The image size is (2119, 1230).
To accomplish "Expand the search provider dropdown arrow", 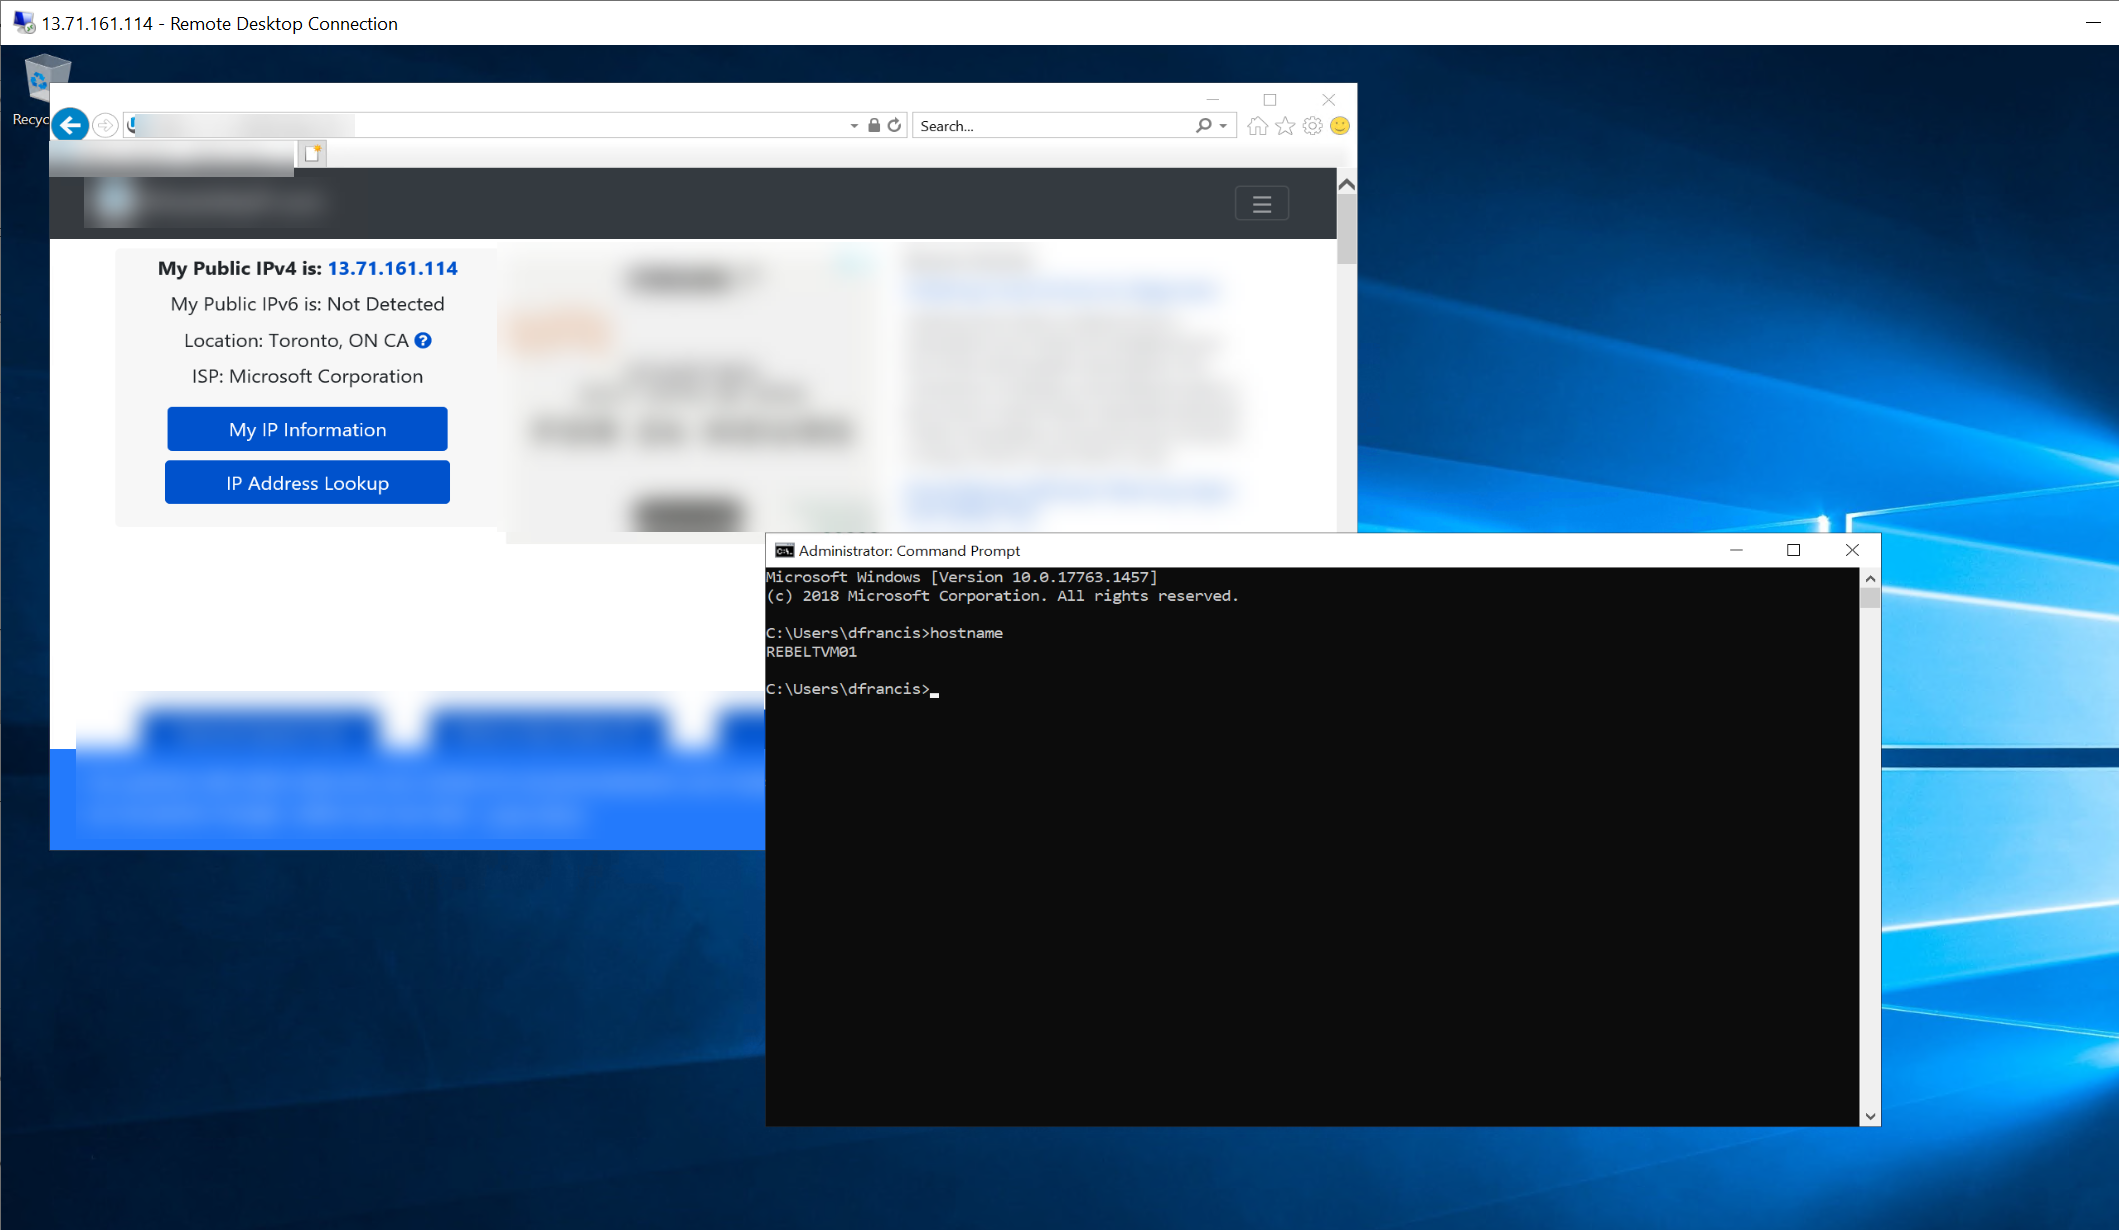I will [x=1223, y=126].
